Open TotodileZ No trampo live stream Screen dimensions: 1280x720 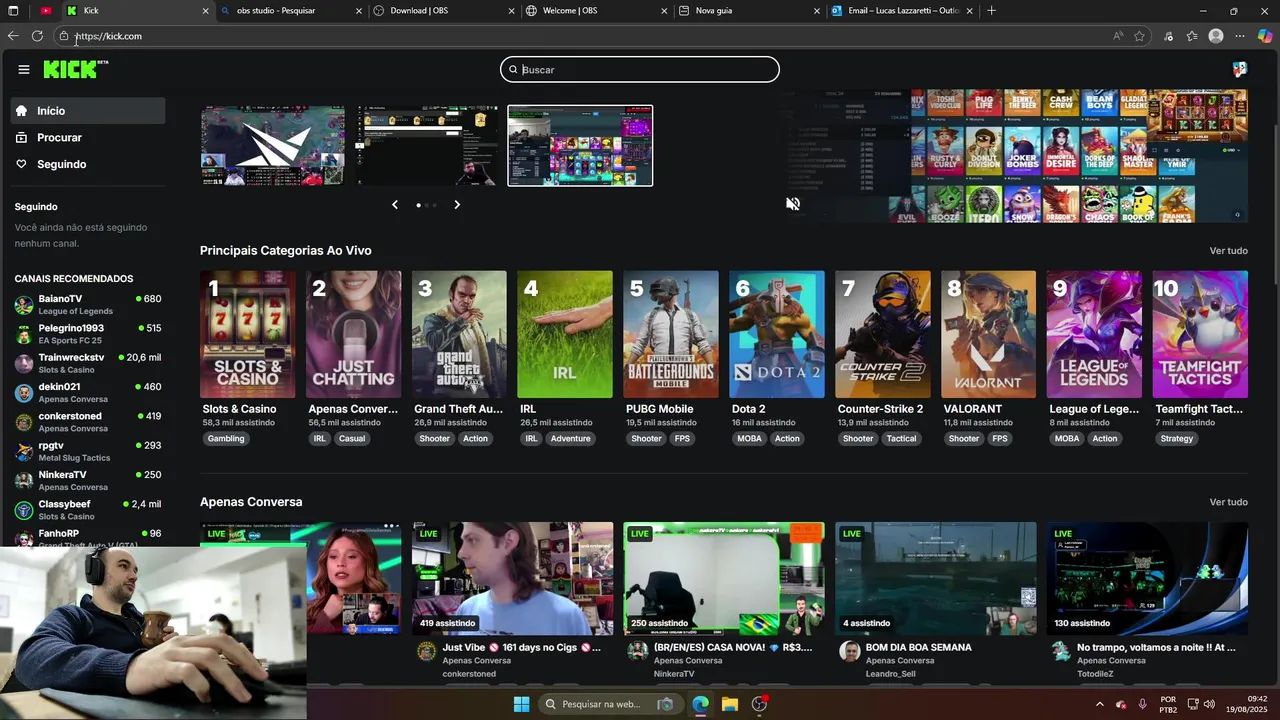point(1147,579)
